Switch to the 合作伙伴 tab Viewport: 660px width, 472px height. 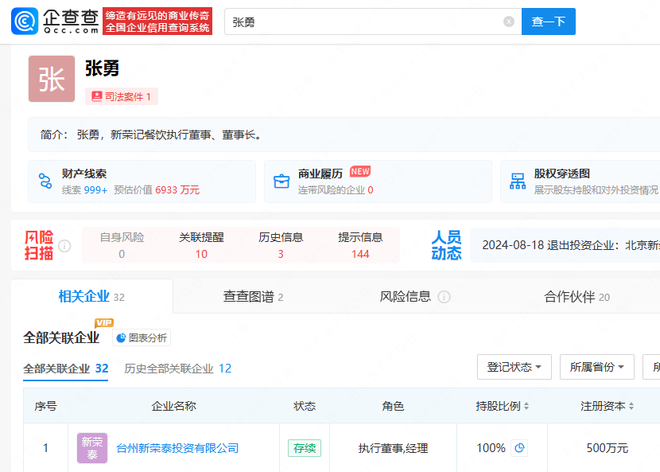(577, 297)
